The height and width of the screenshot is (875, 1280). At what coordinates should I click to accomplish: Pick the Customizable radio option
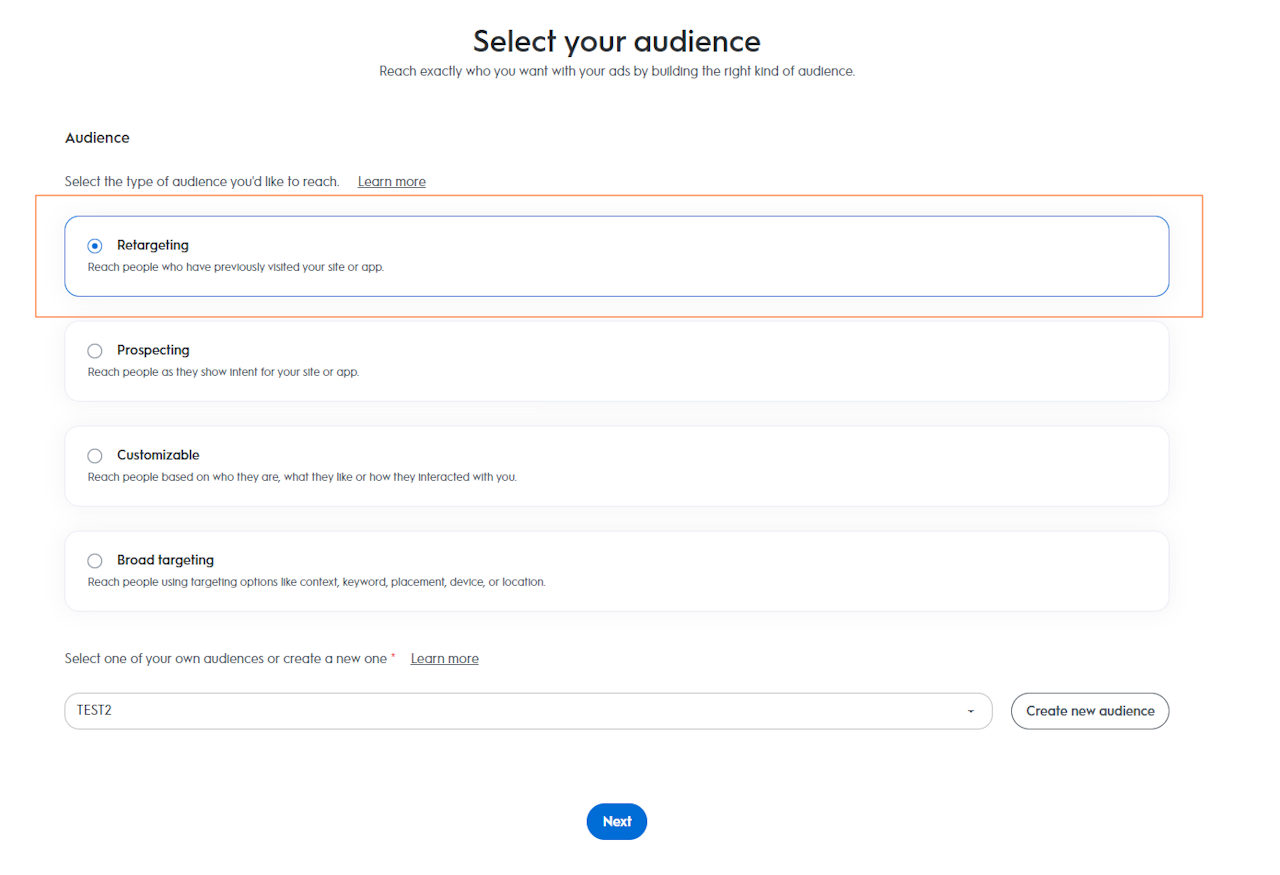point(95,456)
